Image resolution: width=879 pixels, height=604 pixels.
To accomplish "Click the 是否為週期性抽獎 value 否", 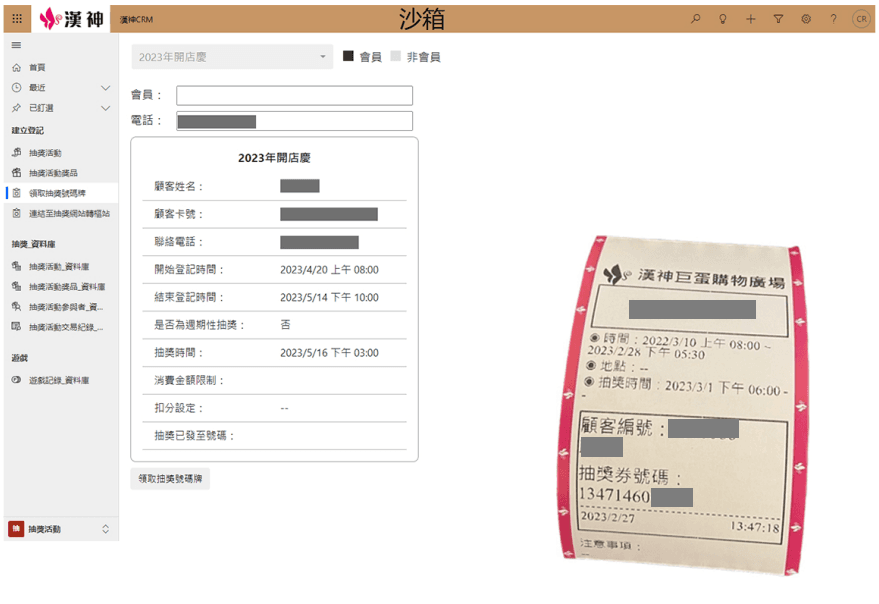I will [x=285, y=325].
